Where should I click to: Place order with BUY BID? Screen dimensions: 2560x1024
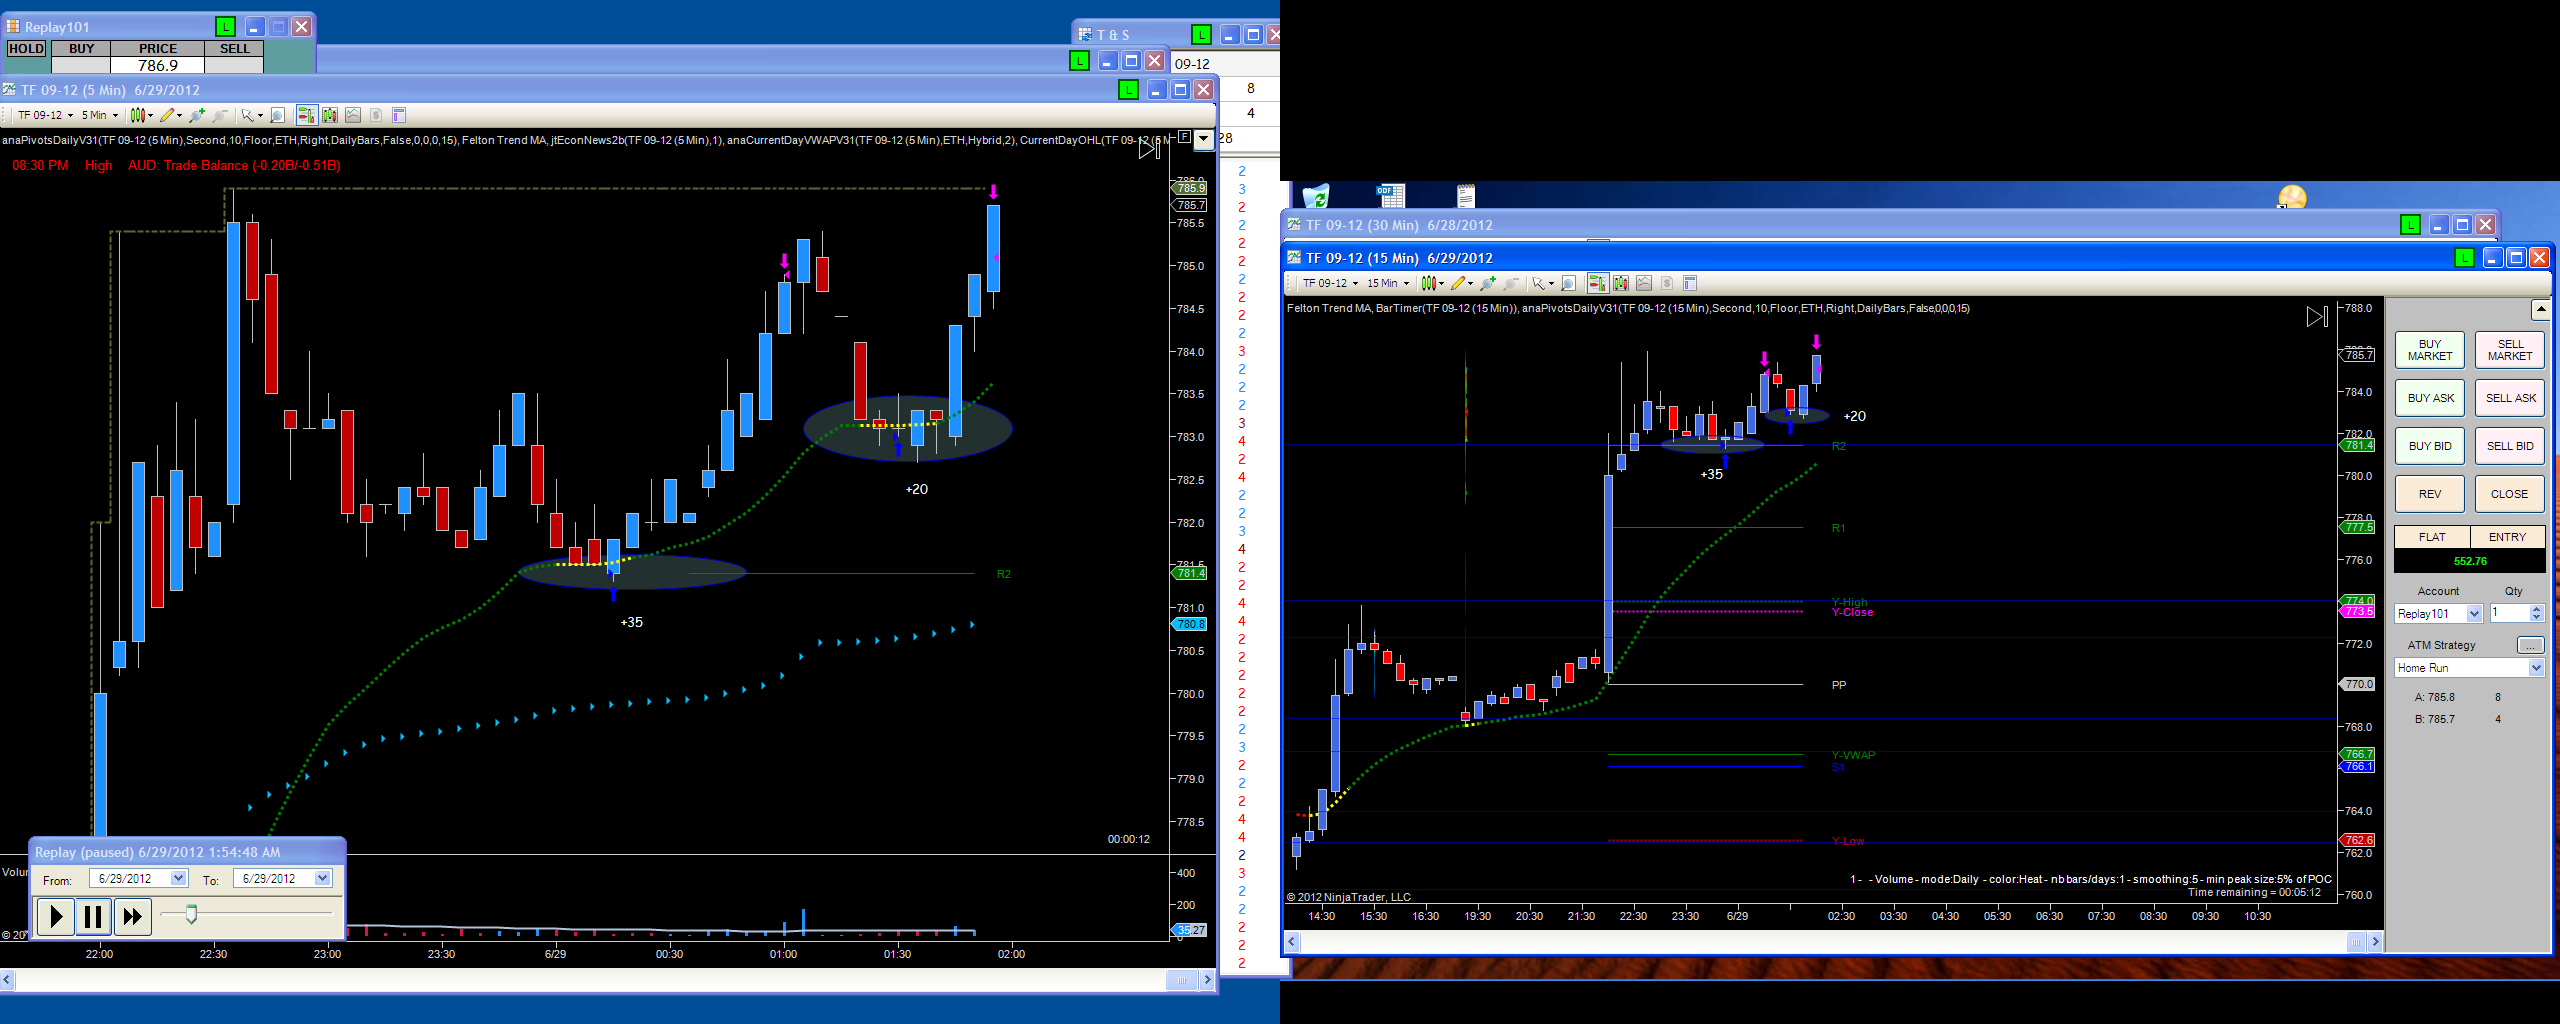click(x=2430, y=446)
